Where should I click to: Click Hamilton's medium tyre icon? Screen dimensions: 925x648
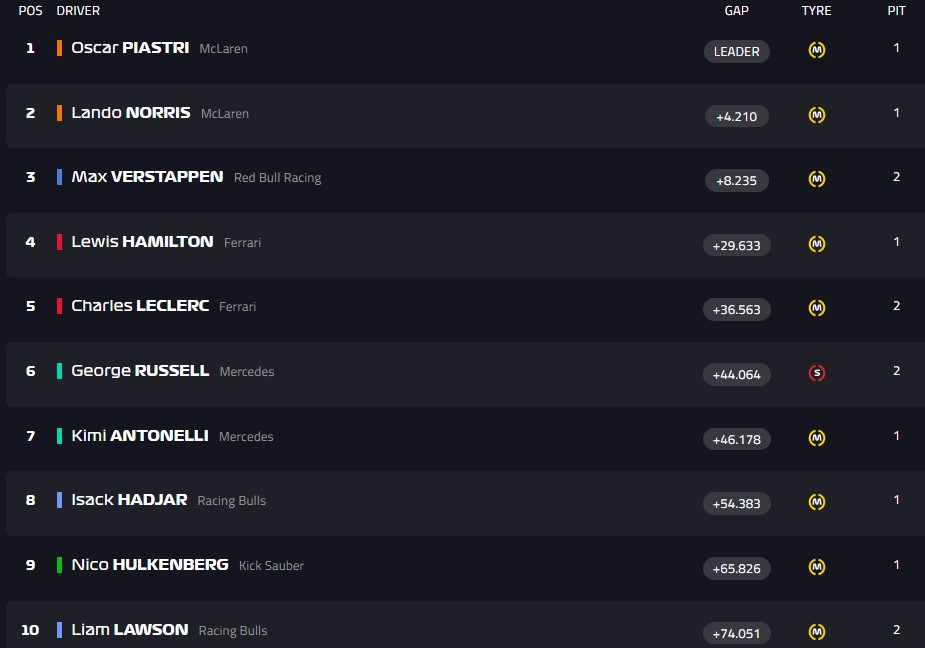[x=817, y=244]
